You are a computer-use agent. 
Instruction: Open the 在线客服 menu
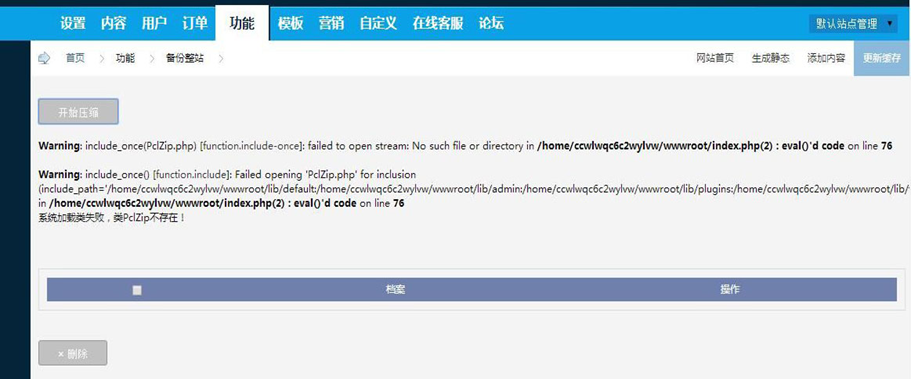coord(437,23)
